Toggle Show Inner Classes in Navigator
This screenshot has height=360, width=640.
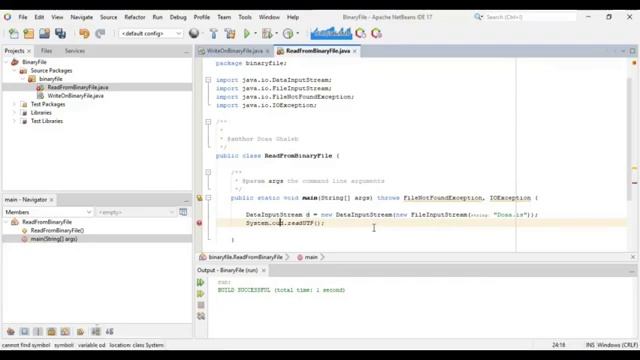coord(65,331)
